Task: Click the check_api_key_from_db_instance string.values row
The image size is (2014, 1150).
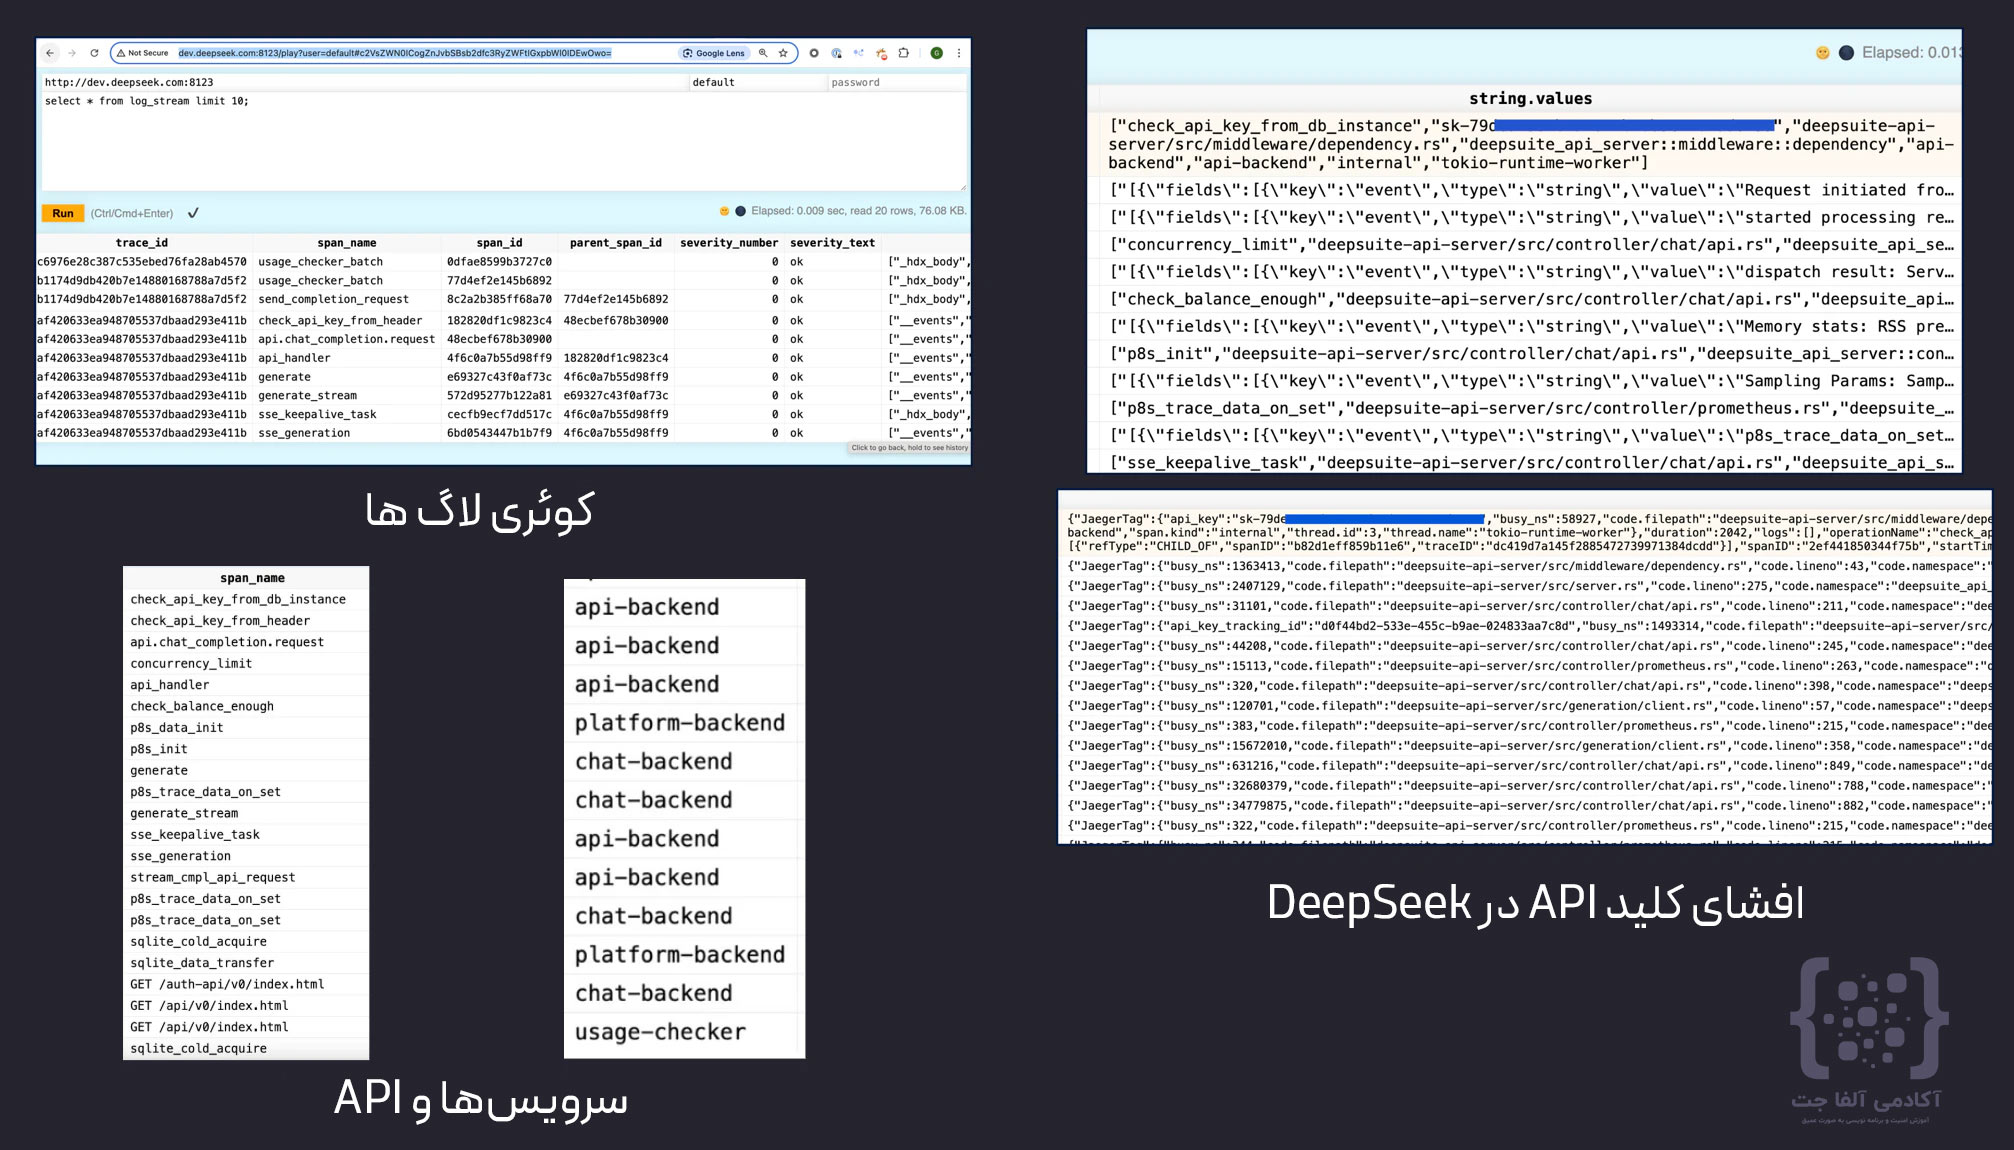Action: 1530,144
